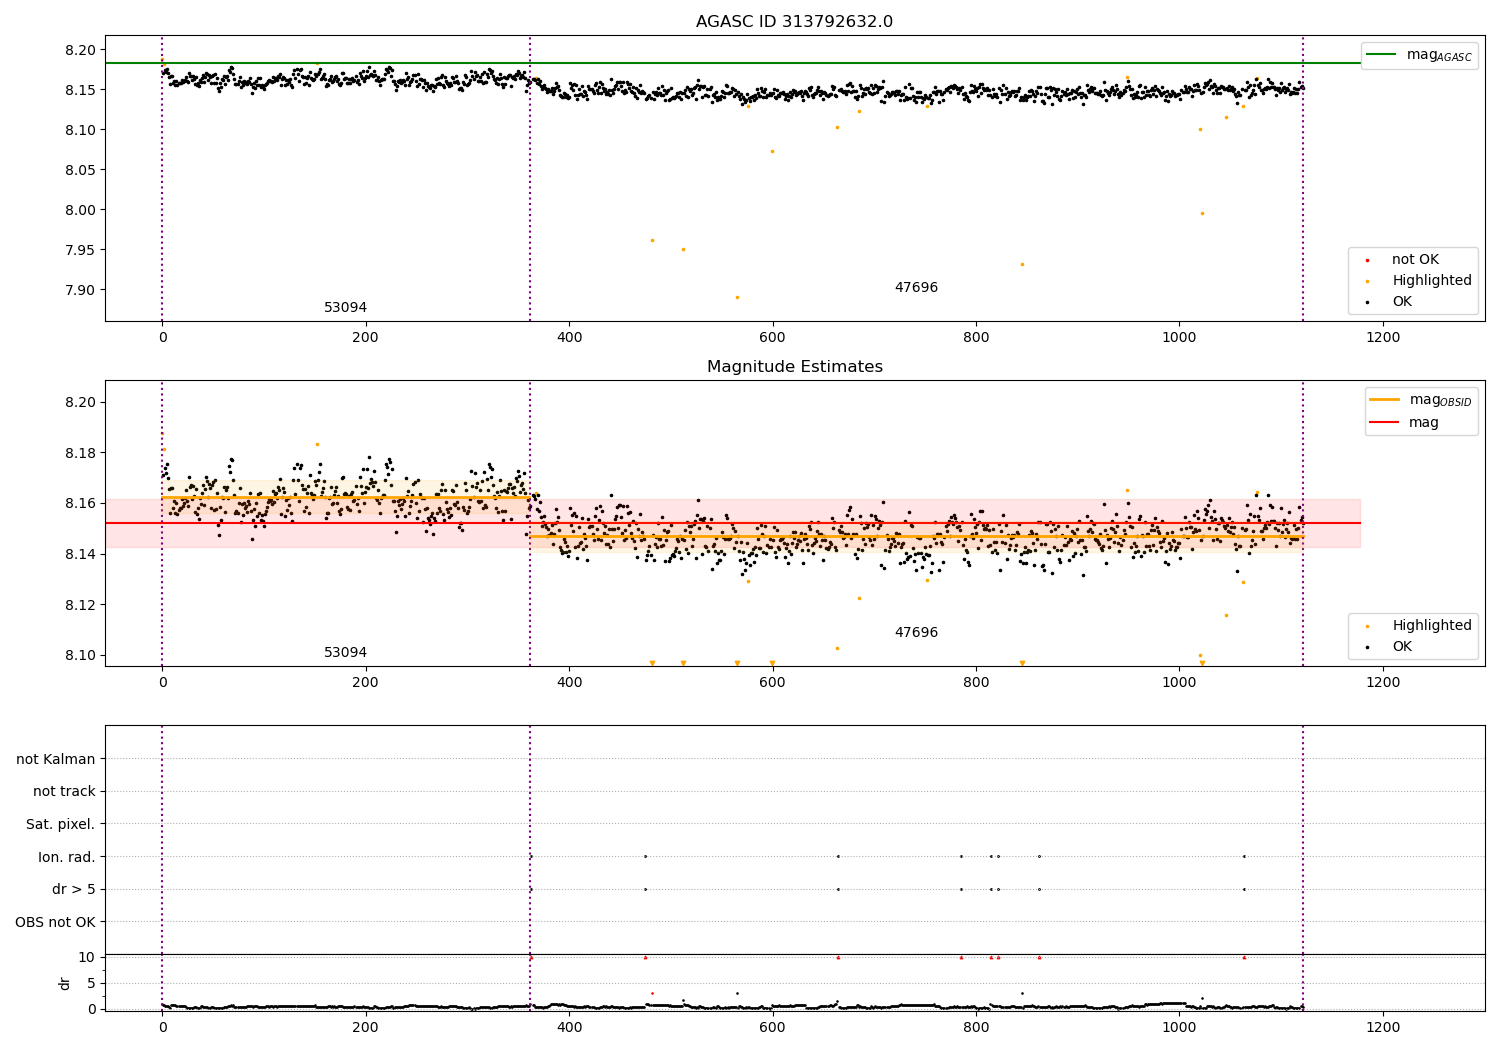
Task: Click the '800' x-tick under the bottom plot
Action: coord(976,1028)
